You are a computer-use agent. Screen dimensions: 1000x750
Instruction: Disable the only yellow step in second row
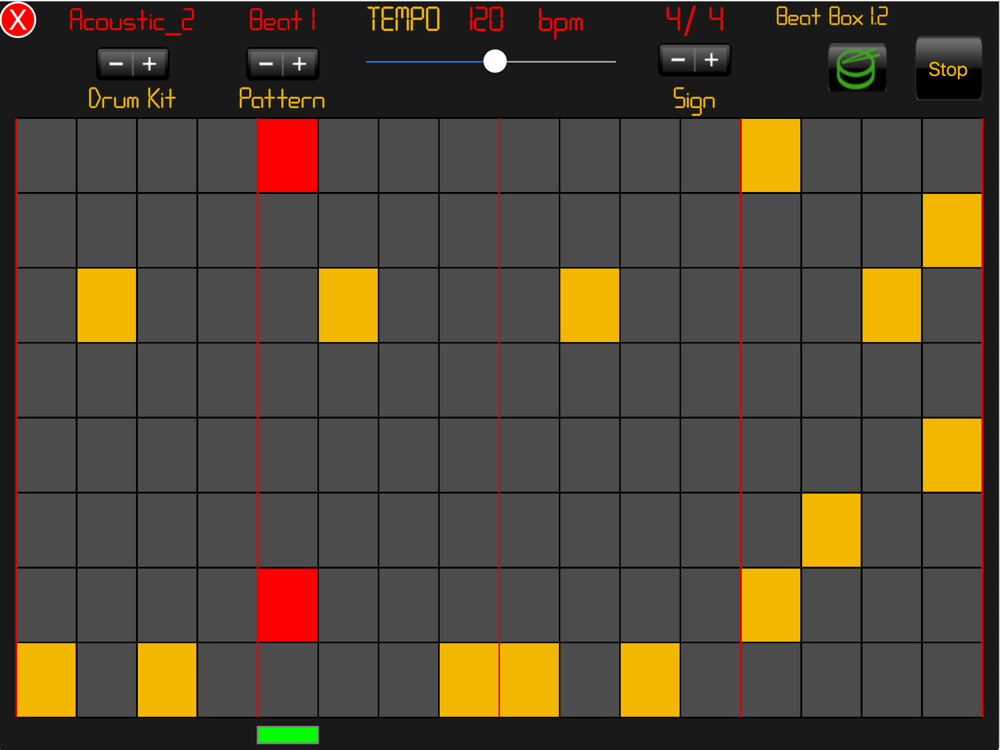(952, 230)
